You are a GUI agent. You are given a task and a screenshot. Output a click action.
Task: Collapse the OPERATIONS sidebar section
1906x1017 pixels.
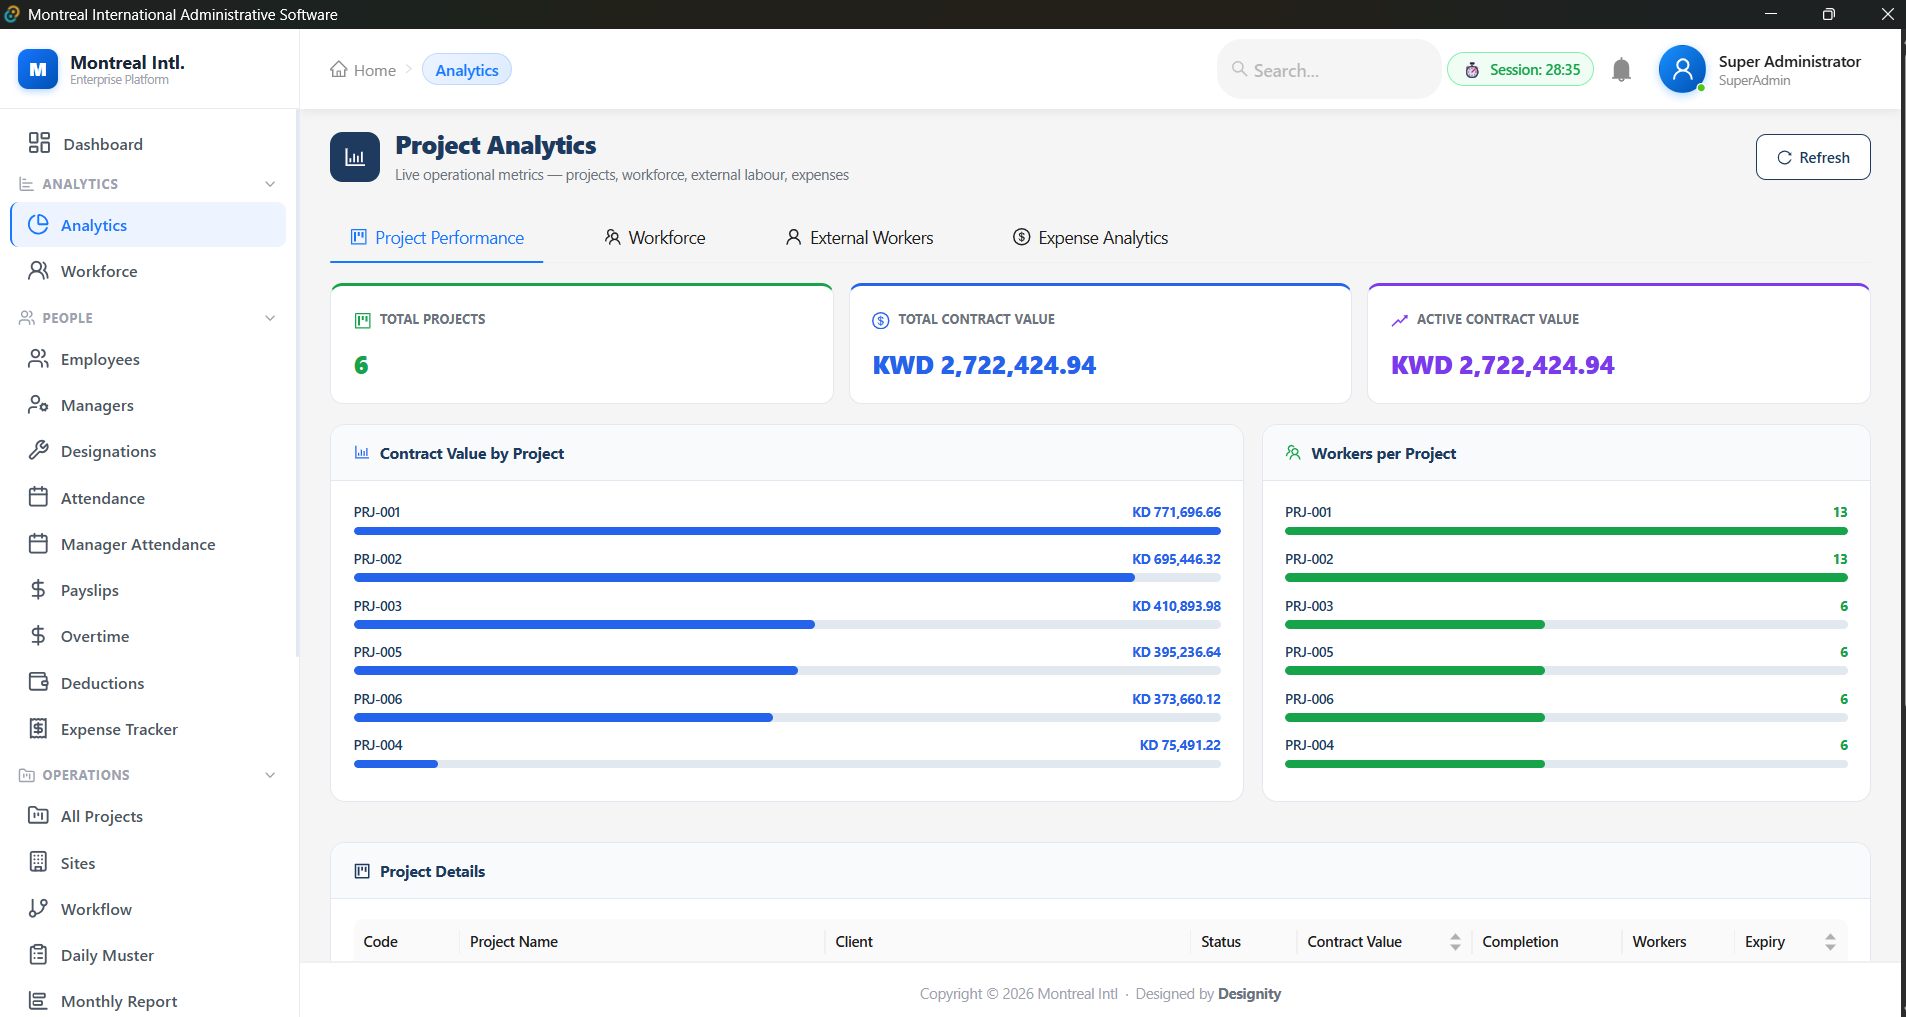coord(270,775)
